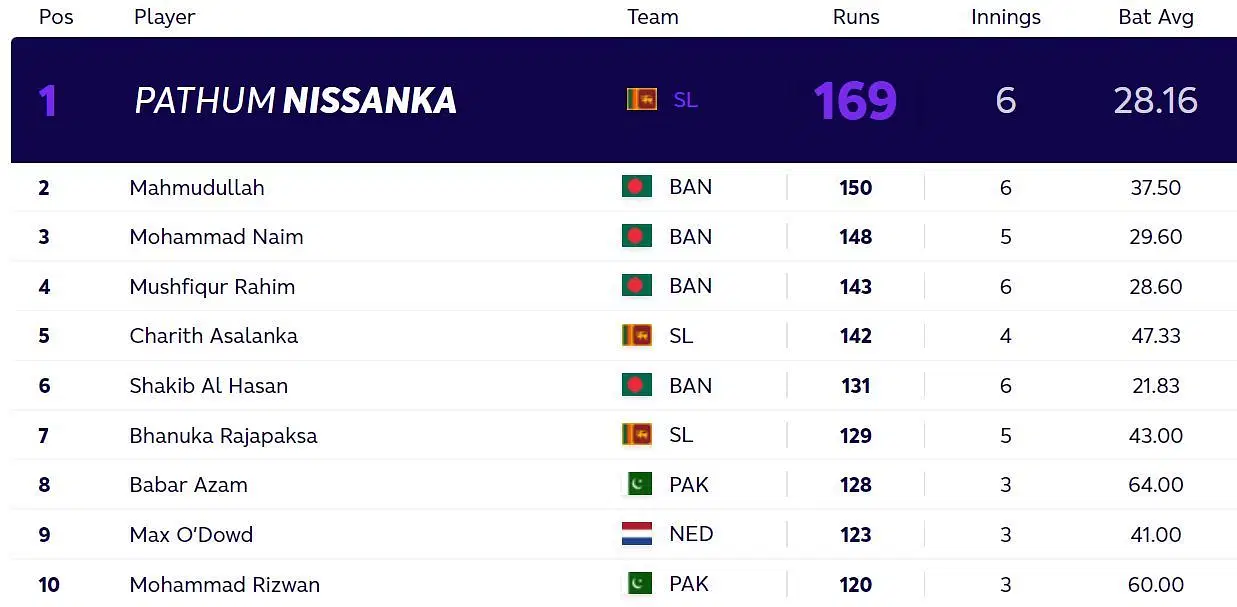Image resolution: width=1237 pixels, height=607 pixels.
Task: Sort by the Runs column header
Action: point(856,17)
